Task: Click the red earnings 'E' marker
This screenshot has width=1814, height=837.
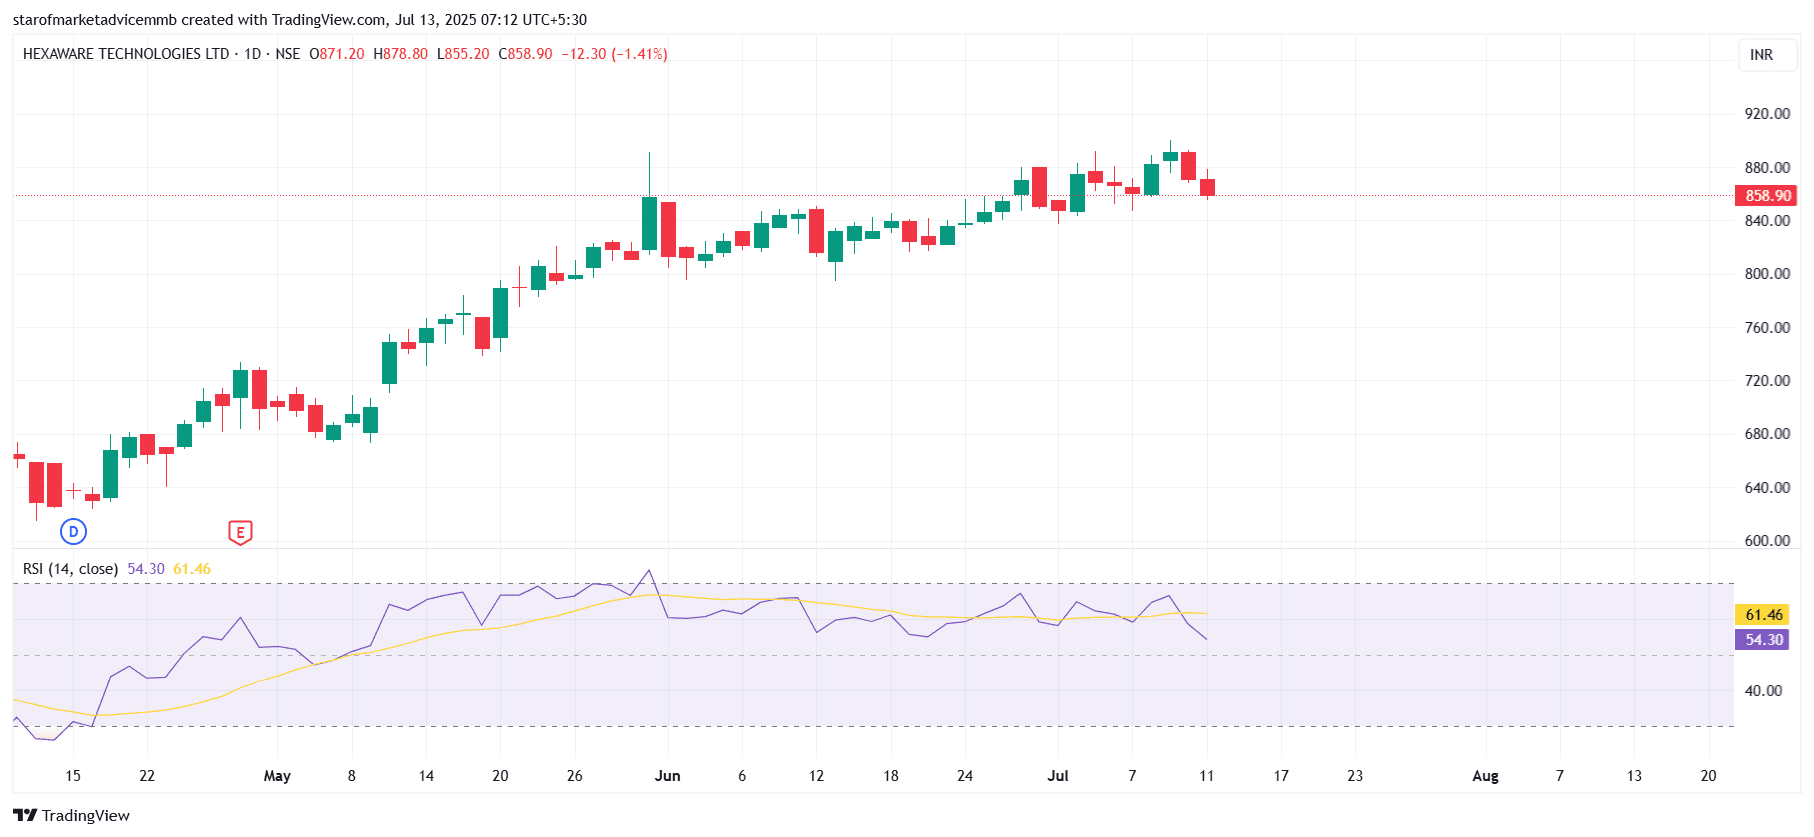Action: point(240,533)
